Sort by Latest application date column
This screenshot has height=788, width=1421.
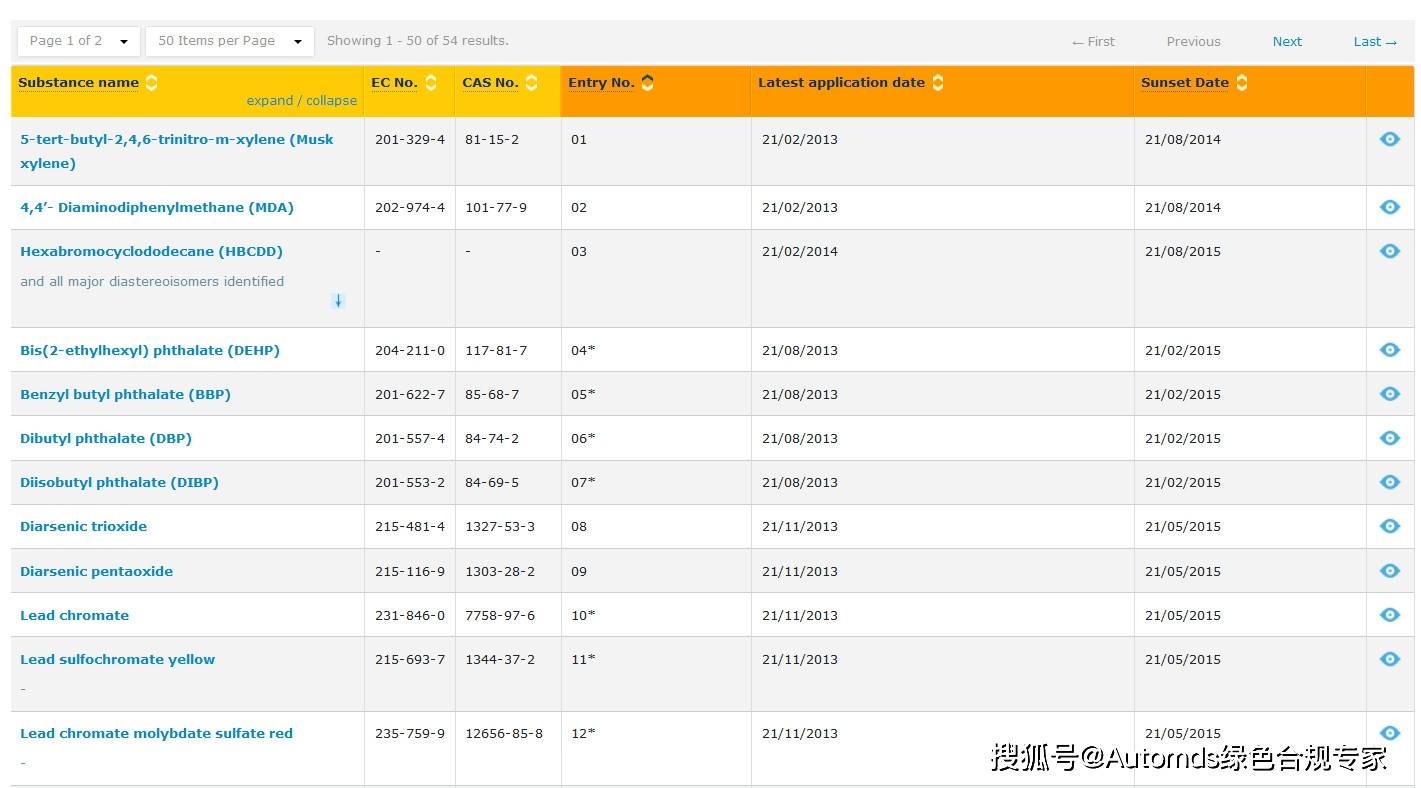coord(937,82)
